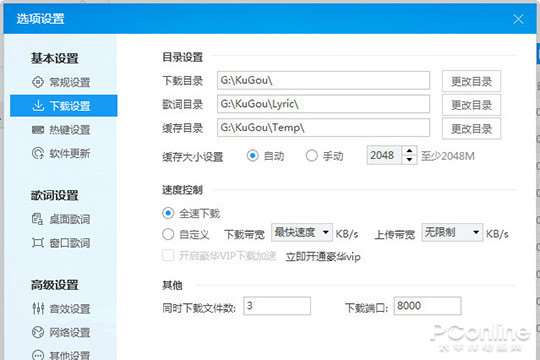Select the 下载设置 download arrow icon
This screenshot has height=360, width=540.
[x=38, y=105]
